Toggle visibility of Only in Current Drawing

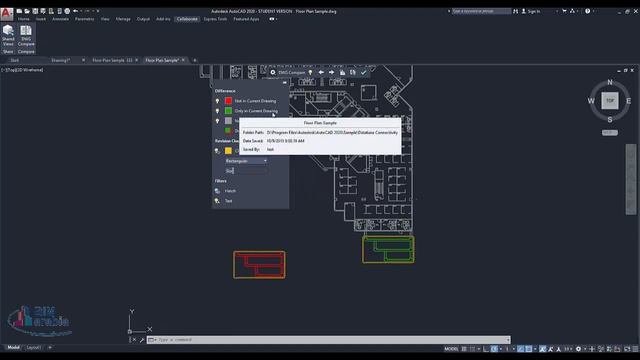[217, 111]
